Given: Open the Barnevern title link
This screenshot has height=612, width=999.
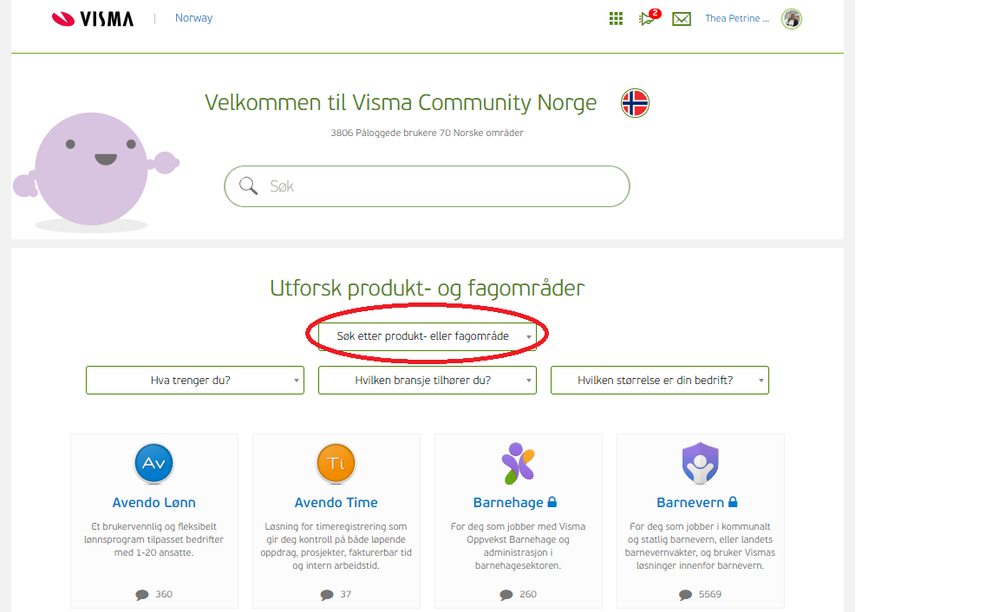Looking at the screenshot, I should 690,502.
